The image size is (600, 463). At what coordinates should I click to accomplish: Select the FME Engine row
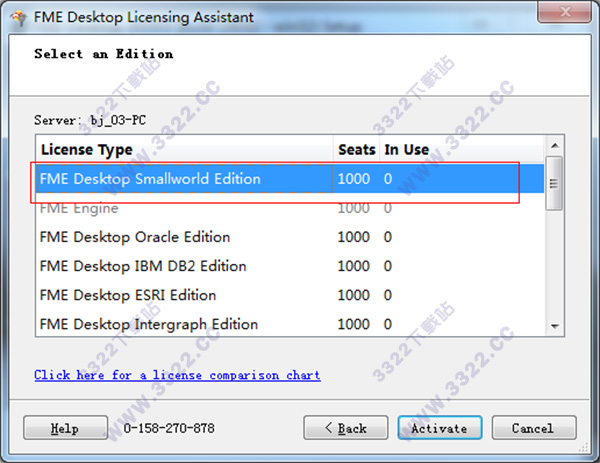(290, 208)
